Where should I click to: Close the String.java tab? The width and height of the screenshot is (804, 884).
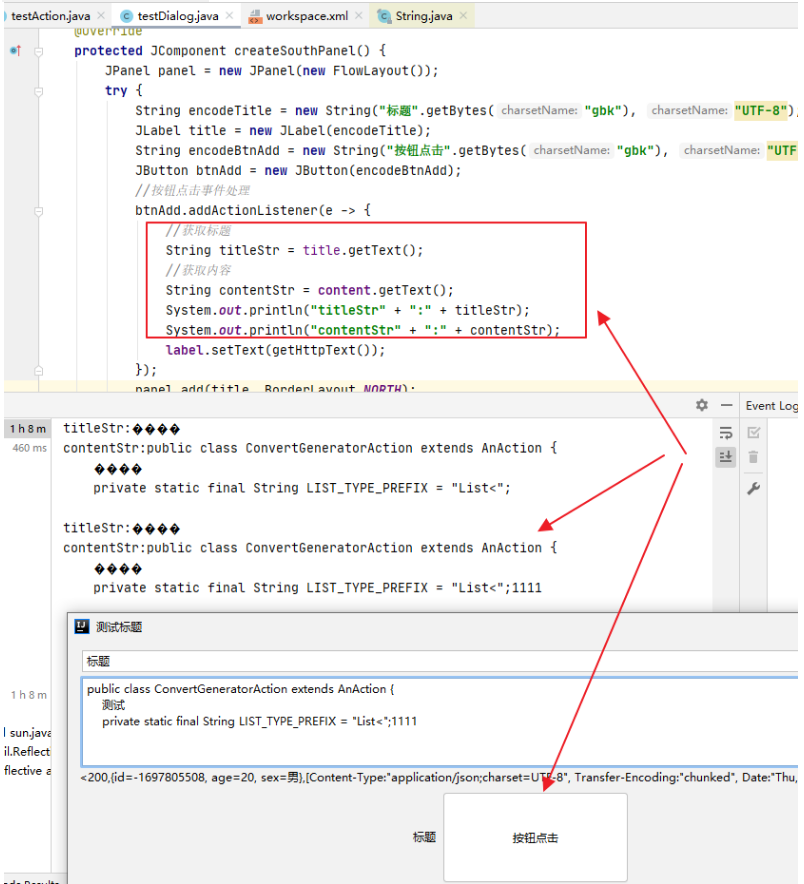point(463,15)
